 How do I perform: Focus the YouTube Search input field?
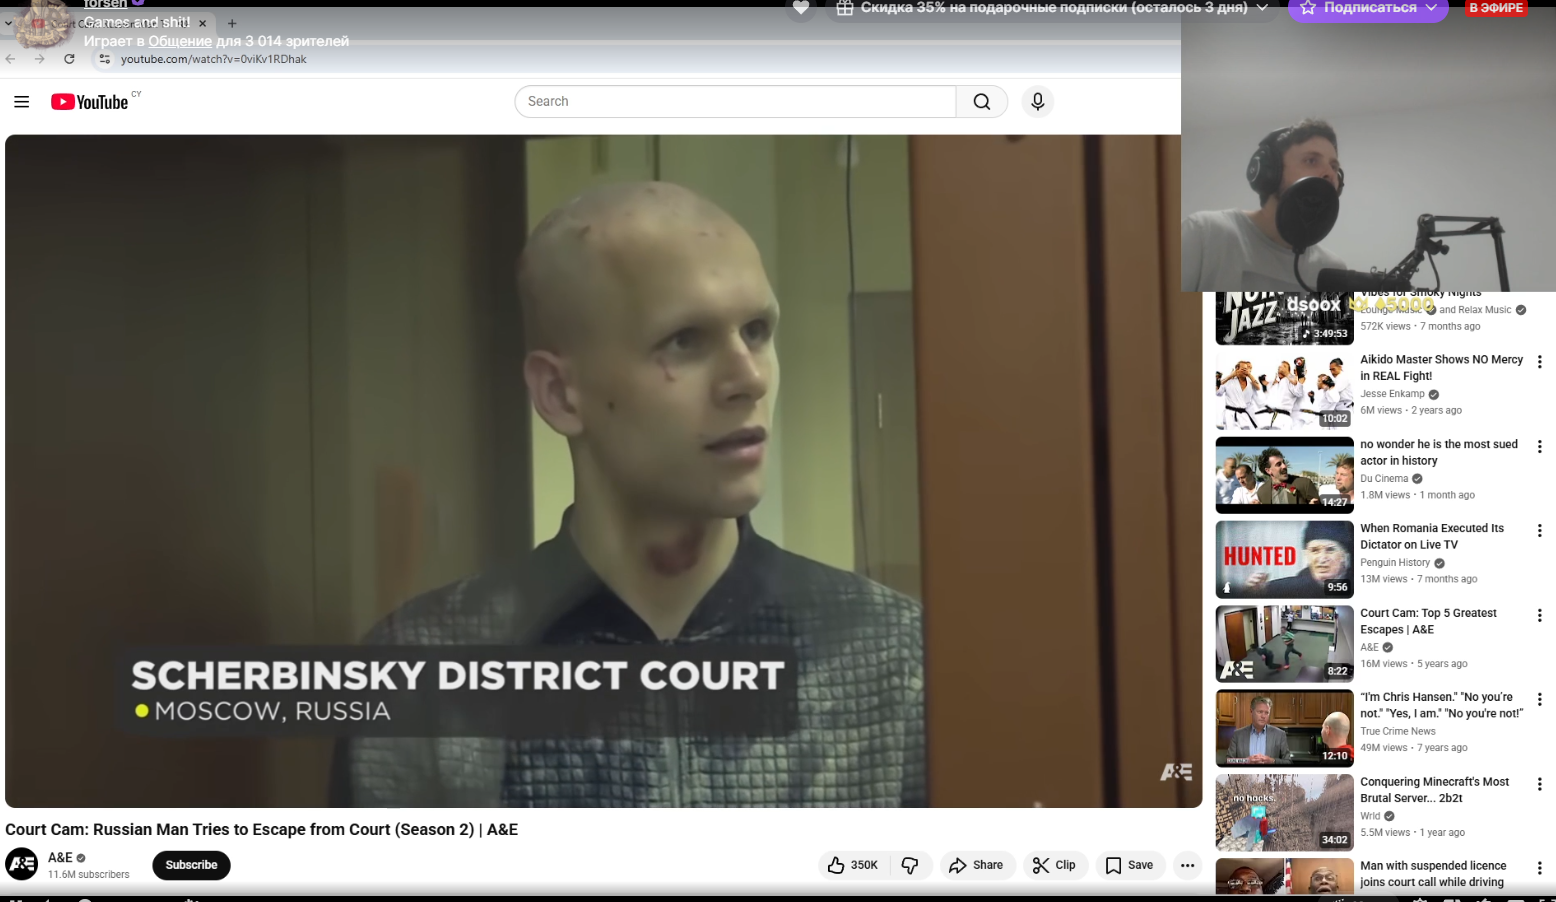(x=736, y=102)
